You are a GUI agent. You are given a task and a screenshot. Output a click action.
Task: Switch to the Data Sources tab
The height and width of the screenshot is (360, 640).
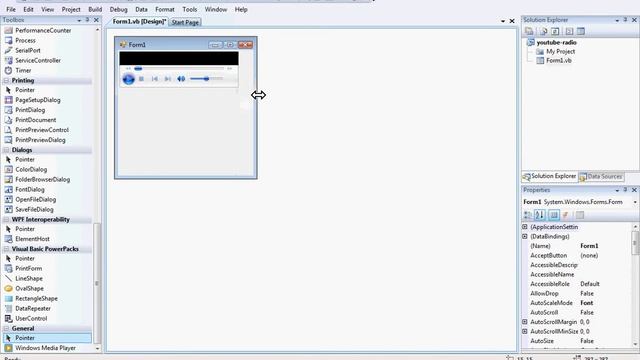point(601,177)
